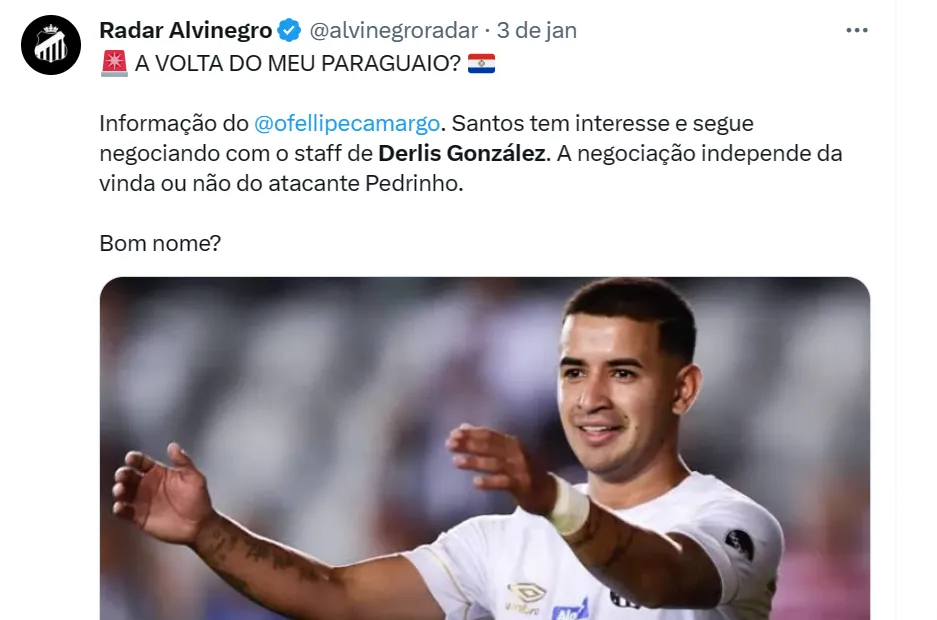Open the three-dot more options menu

(x=856, y=30)
